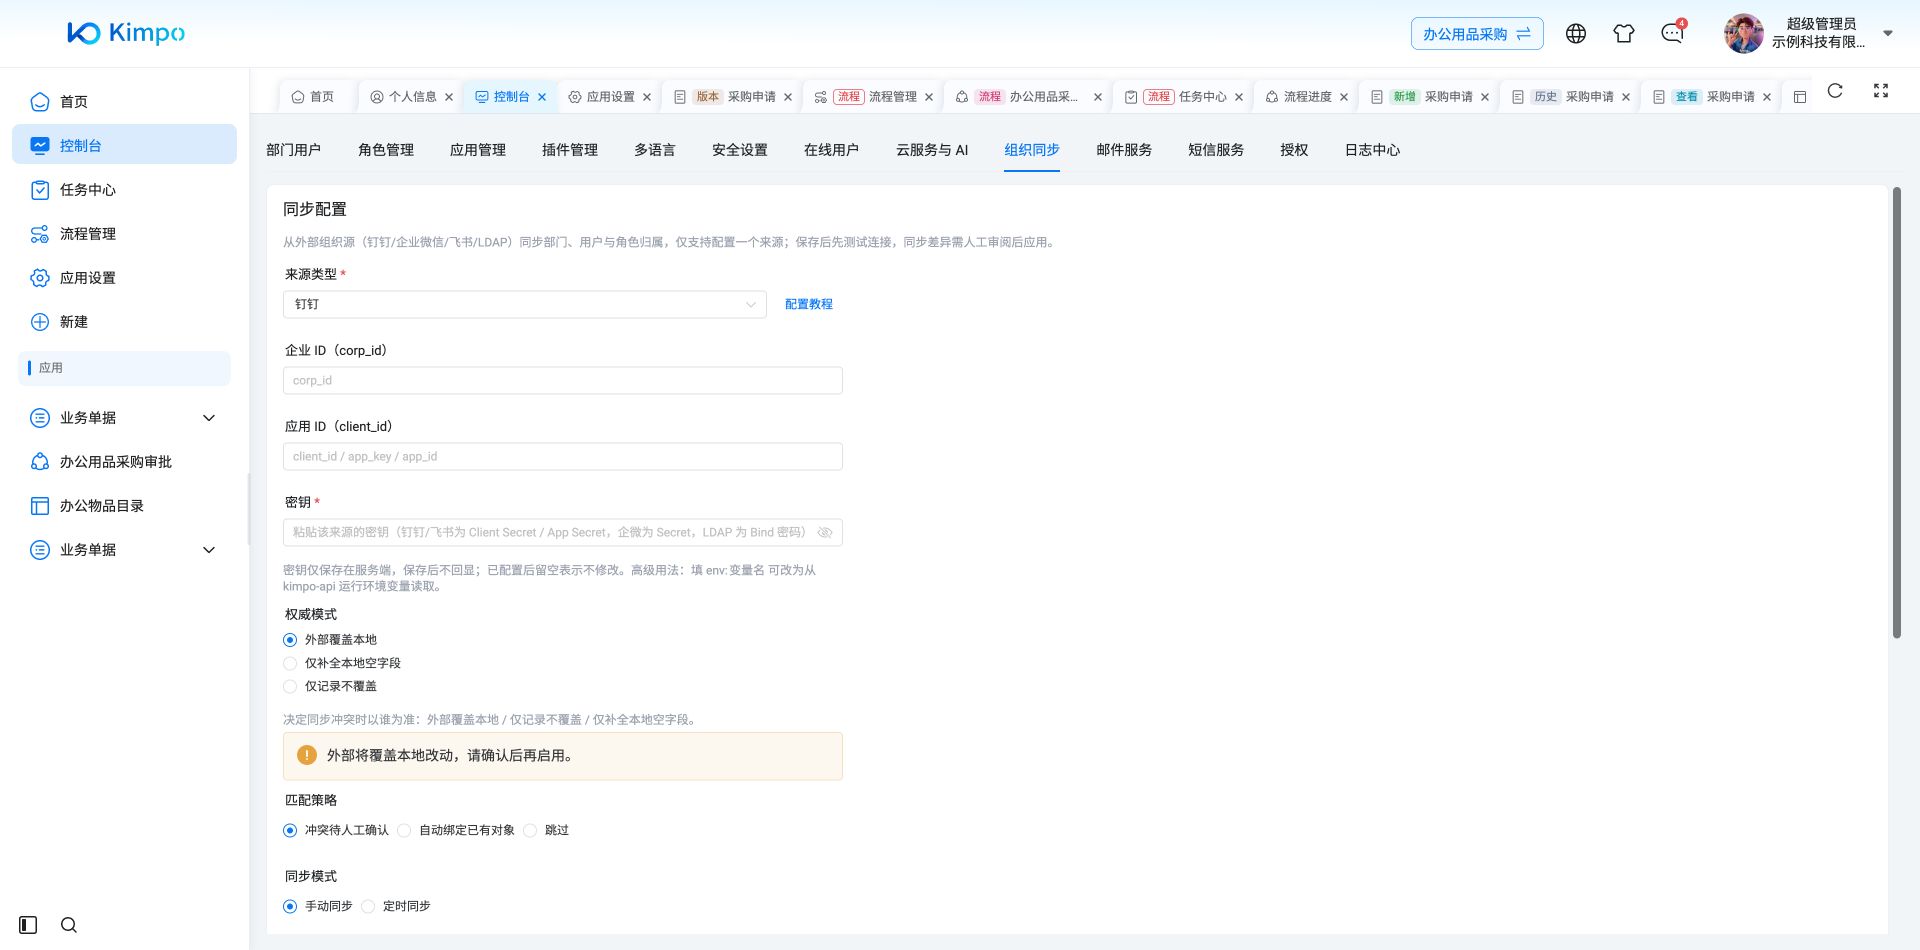The width and height of the screenshot is (1920, 950).
Task: Focus the corp_id input field
Action: pyautogui.click(x=563, y=380)
